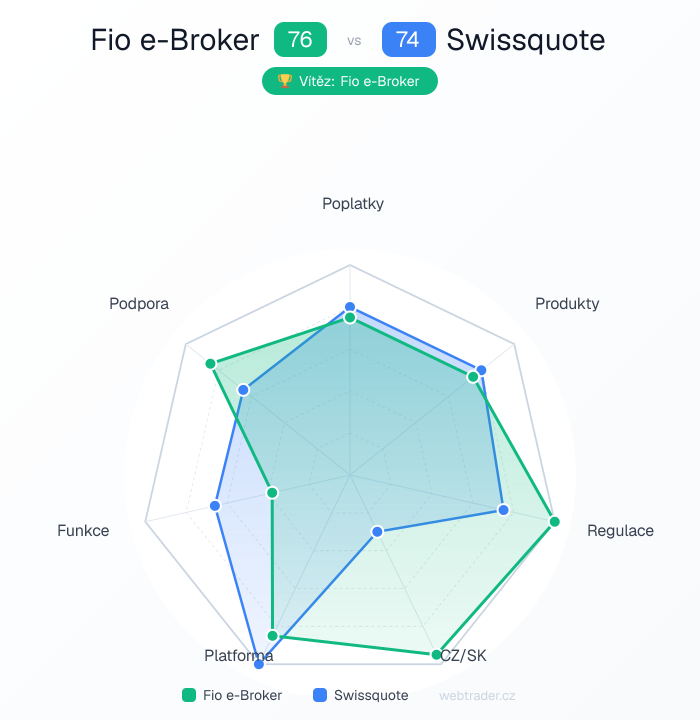Viewport: 700px width, 720px height.
Task: Click Fio e-Broker's green Regulace data point
Action: [x=554, y=521]
